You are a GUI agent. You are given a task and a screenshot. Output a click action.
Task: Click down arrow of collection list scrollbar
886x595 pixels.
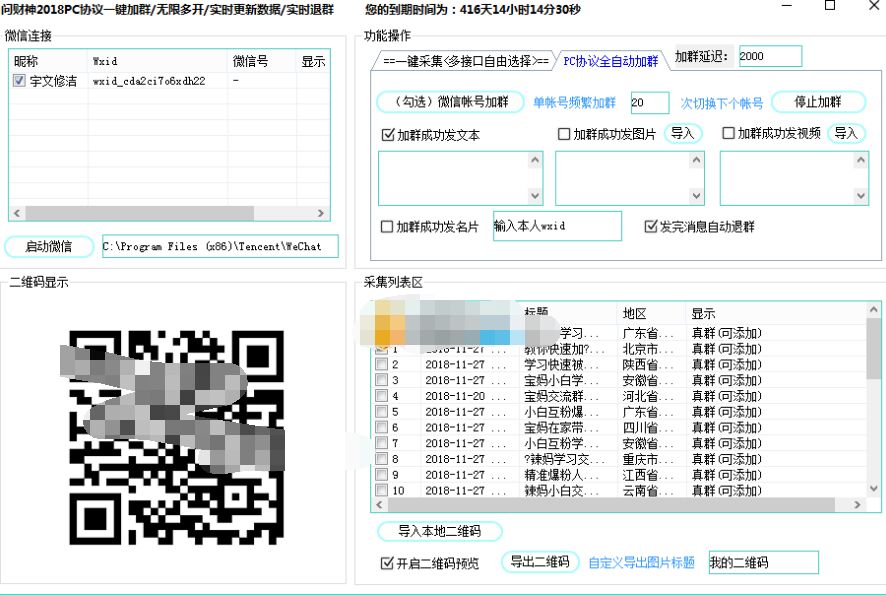874,489
